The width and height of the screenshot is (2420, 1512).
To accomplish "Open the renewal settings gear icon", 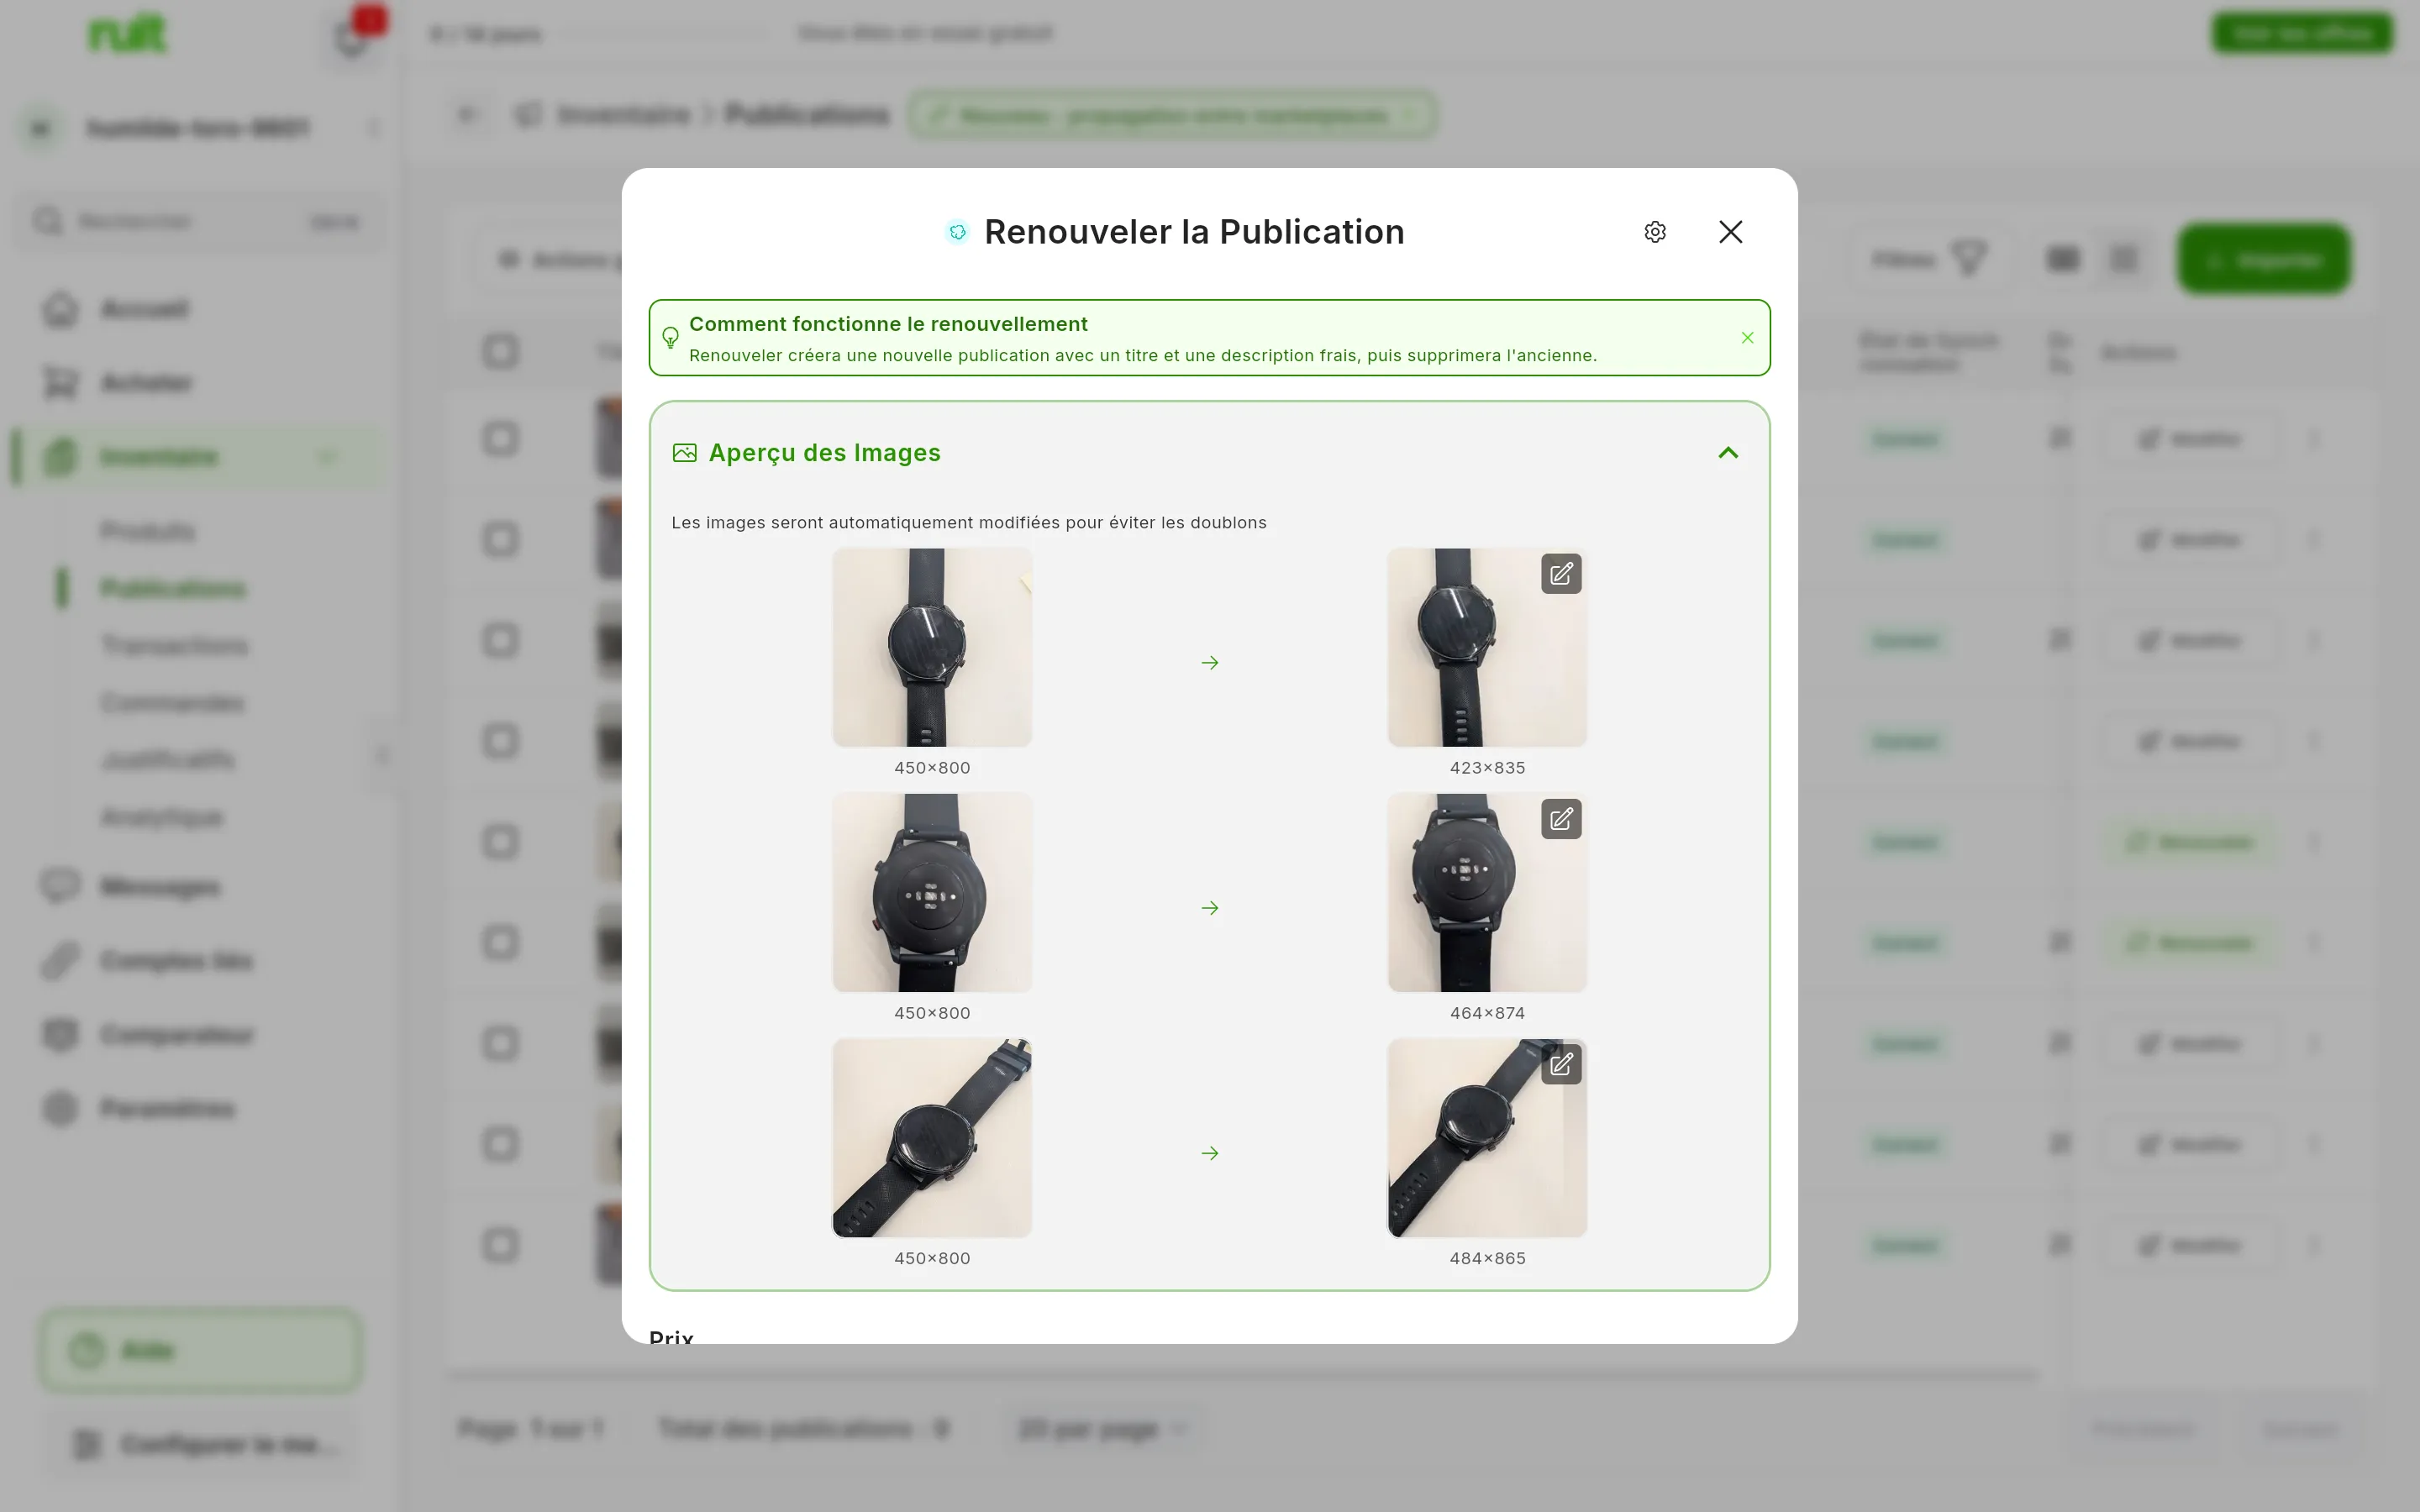I will click(x=1655, y=232).
